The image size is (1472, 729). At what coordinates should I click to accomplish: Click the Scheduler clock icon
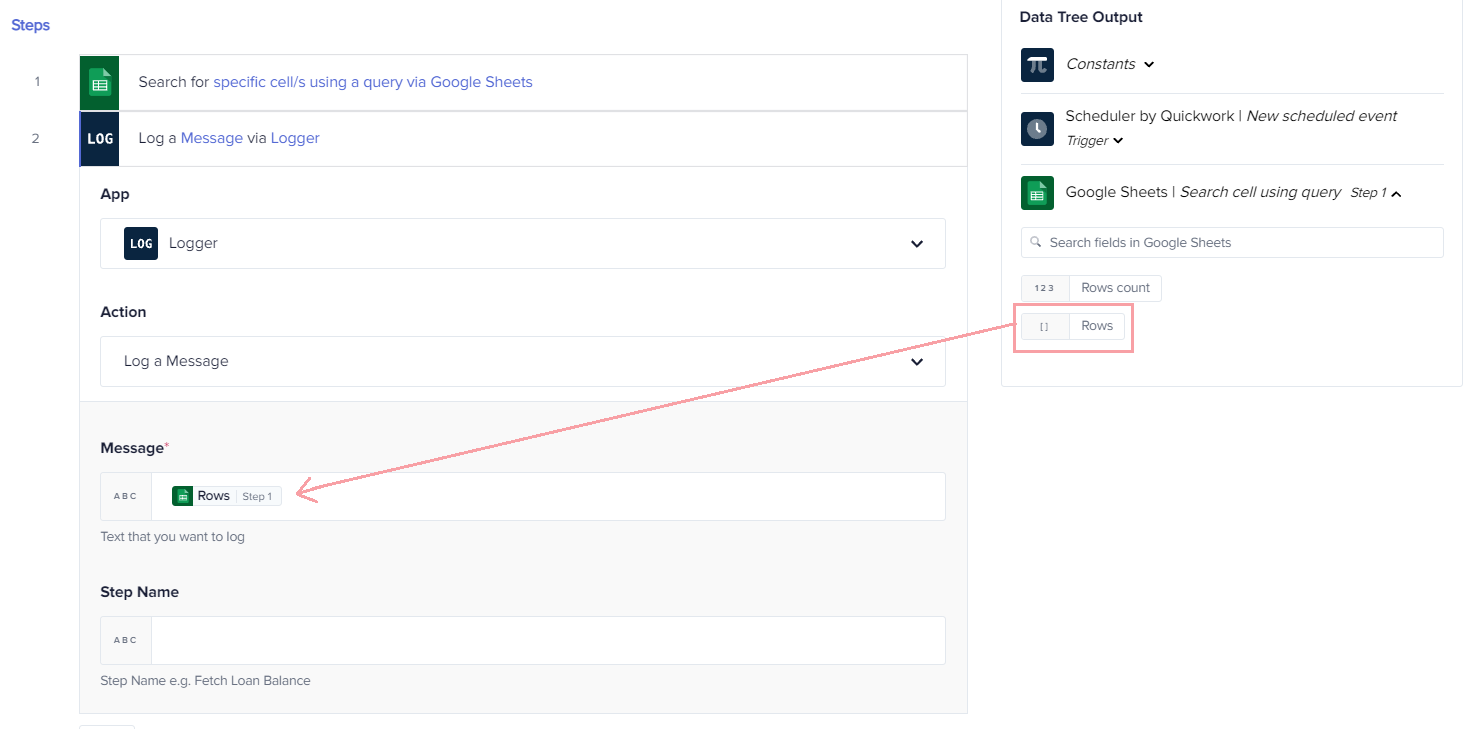1037,128
